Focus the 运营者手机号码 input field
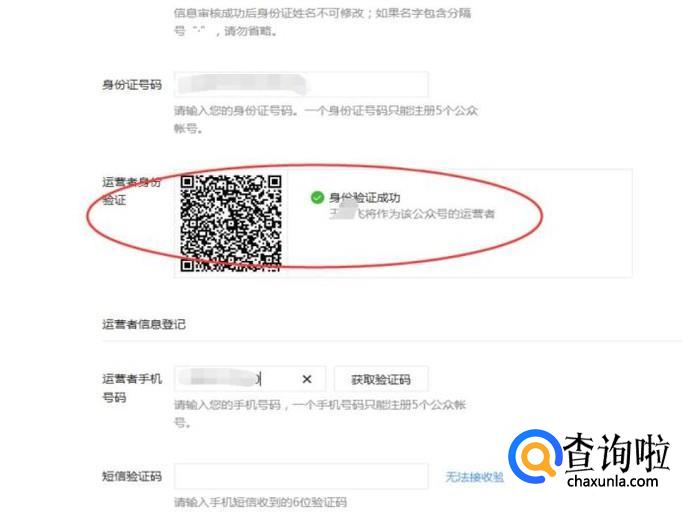The width and height of the screenshot is (682, 512). 250,379
